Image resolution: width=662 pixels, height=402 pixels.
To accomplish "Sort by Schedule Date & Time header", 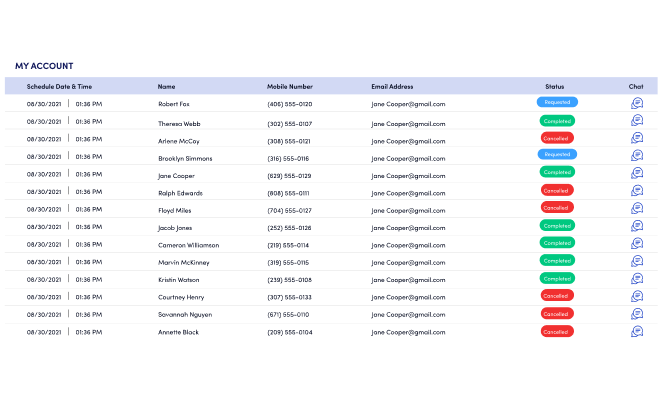I will (59, 87).
